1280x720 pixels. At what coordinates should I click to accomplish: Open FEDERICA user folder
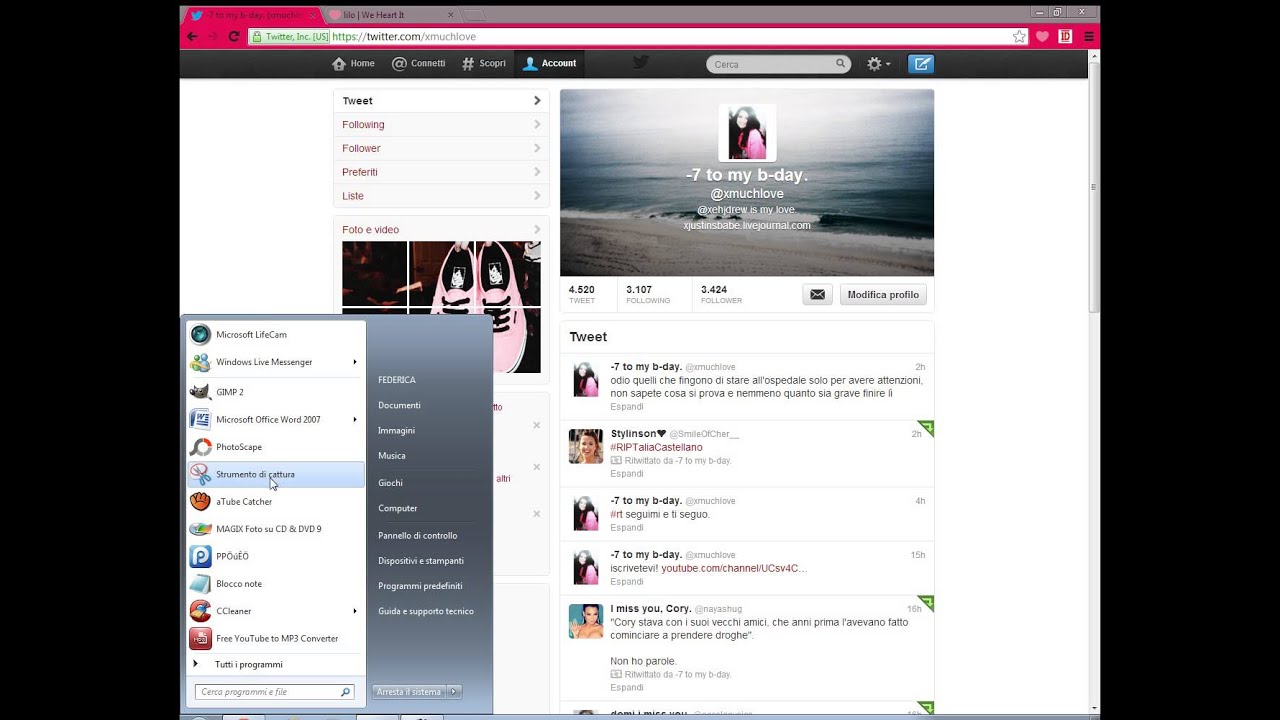(x=397, y=380)
